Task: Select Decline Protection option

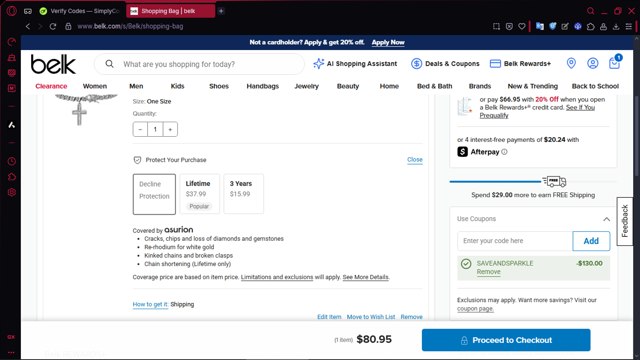Action: coord(154,194)
